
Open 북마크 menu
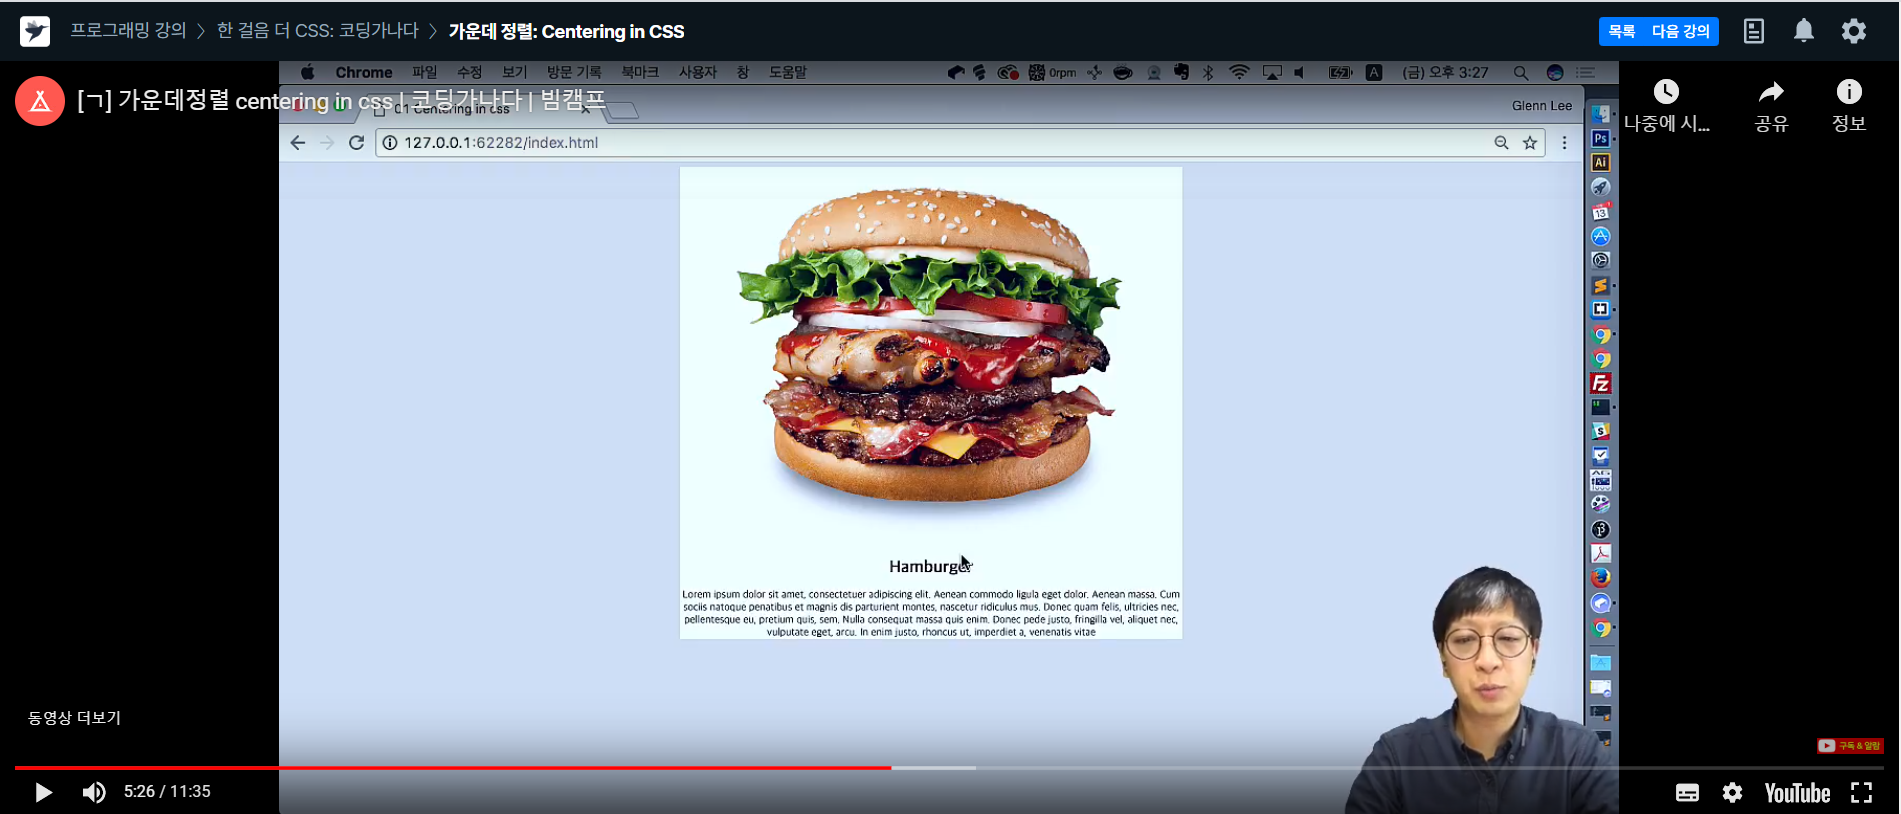pyautogui.click(x=640, y=72)
